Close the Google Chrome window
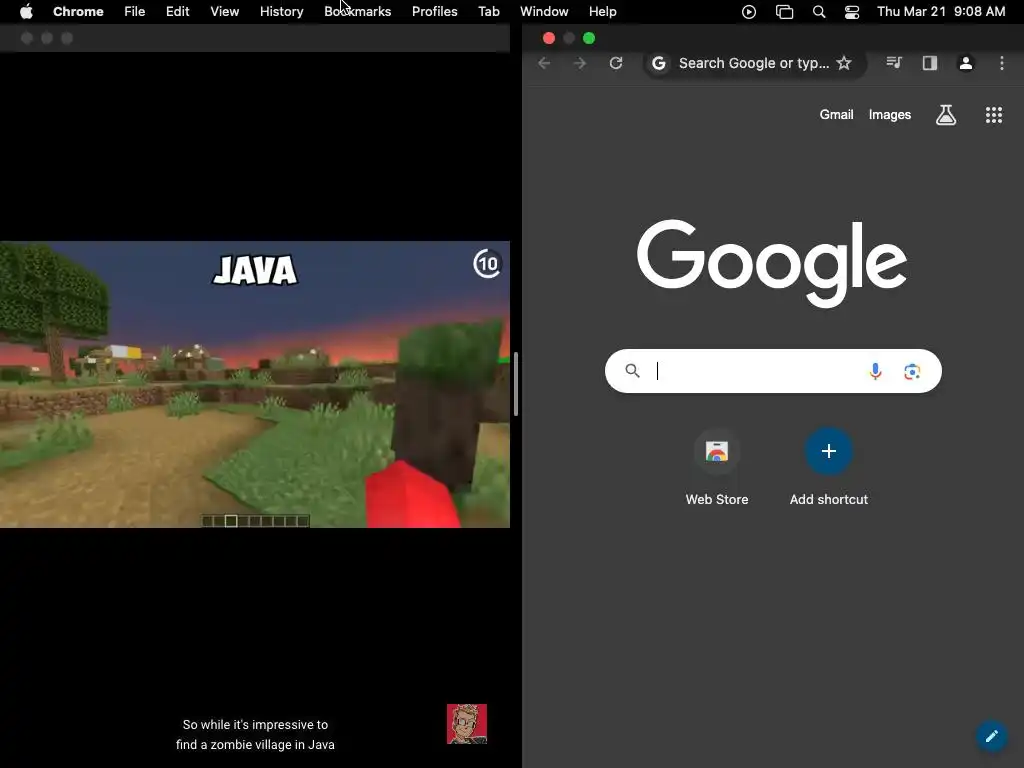The height and width of the screenshot is (768, 1024). 549,38
